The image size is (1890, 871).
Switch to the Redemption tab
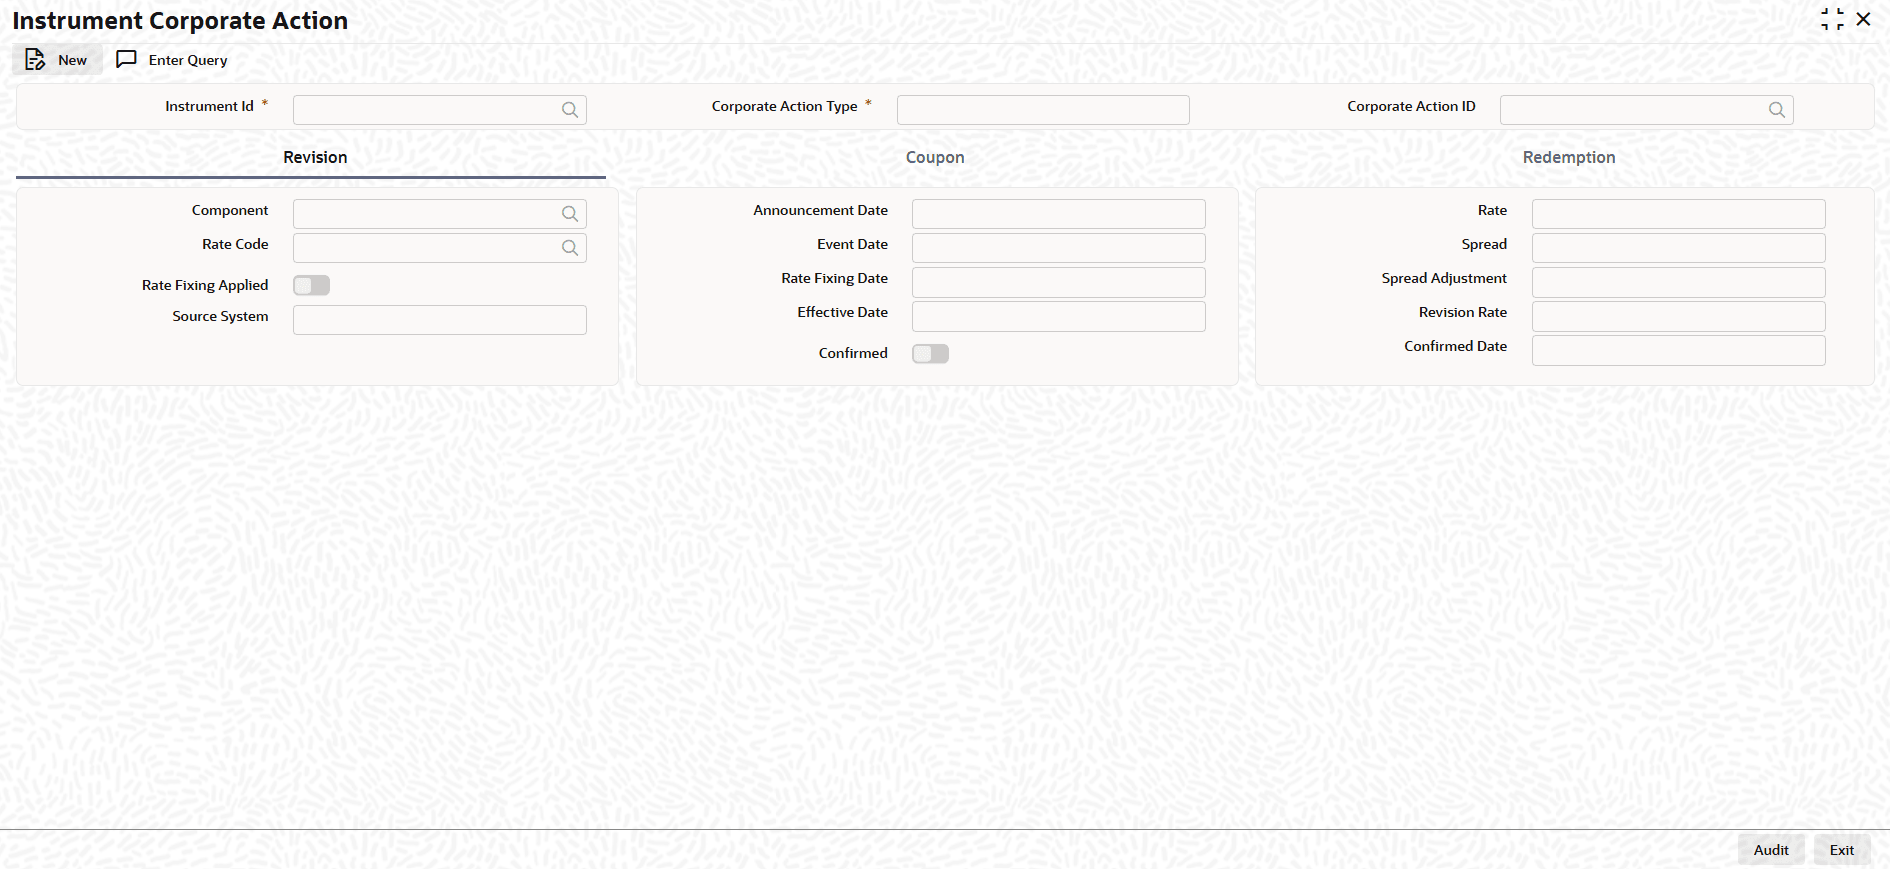1569,158
